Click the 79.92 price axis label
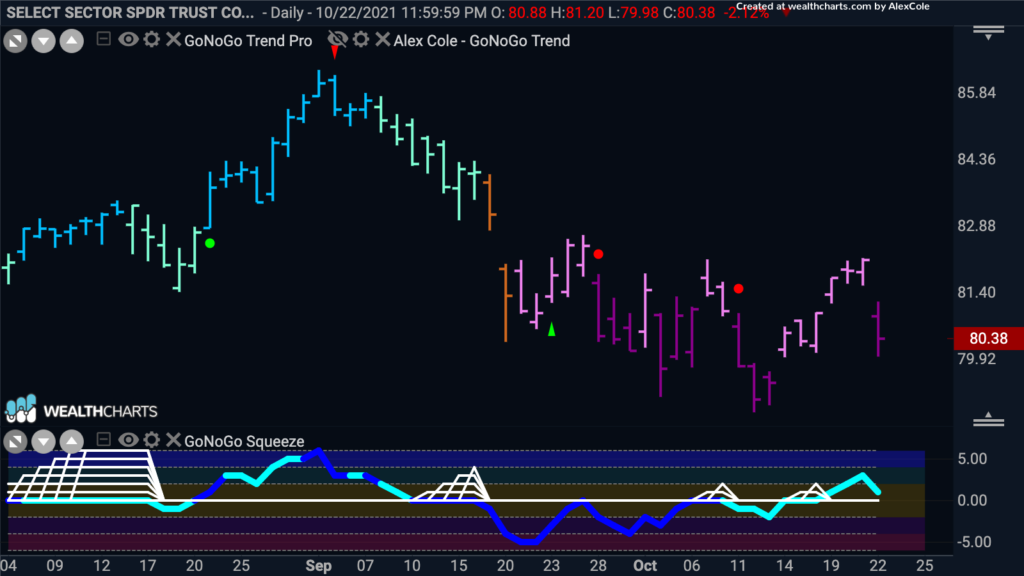This screenshot has height=576, width=1024. point(977,359)
